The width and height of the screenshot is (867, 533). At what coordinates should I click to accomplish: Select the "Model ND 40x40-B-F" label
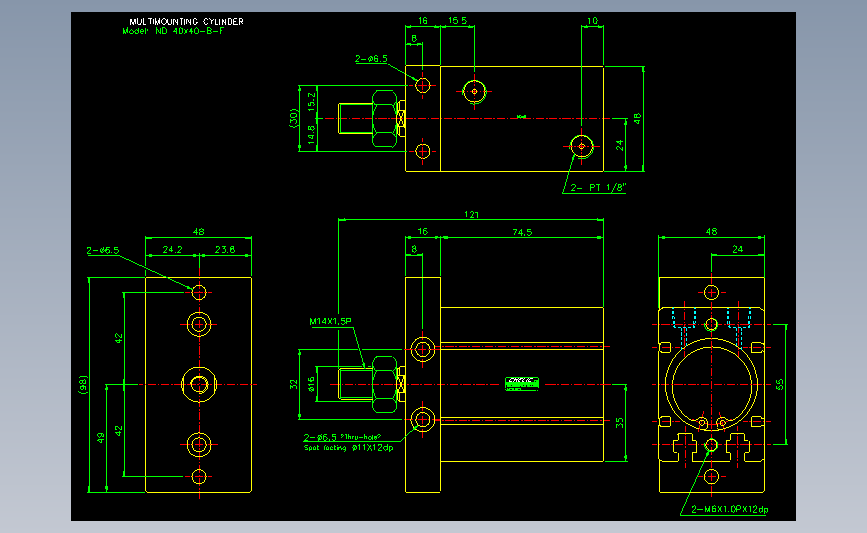[x=173, y=31]
